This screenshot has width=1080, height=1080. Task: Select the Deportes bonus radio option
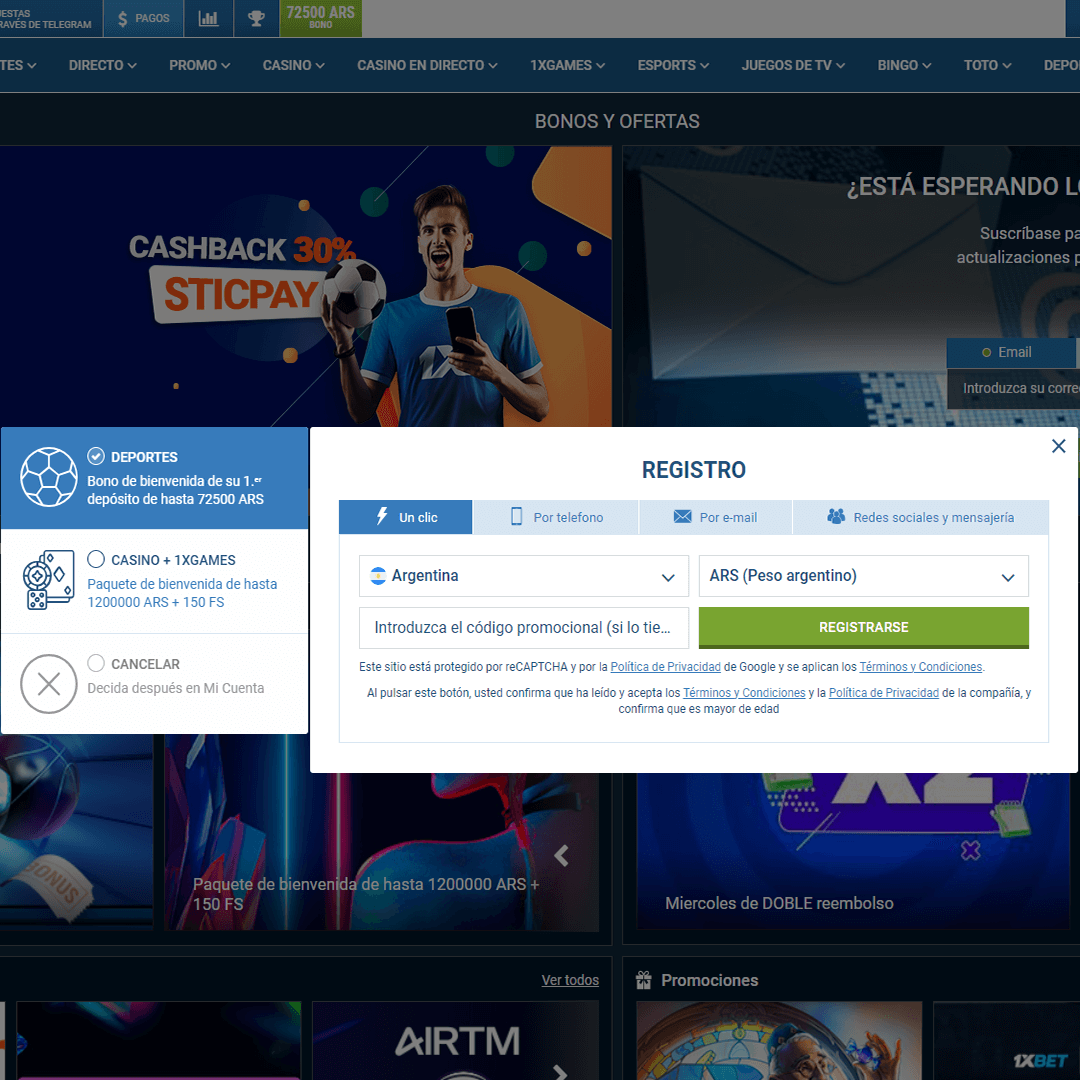pos(96,456)
